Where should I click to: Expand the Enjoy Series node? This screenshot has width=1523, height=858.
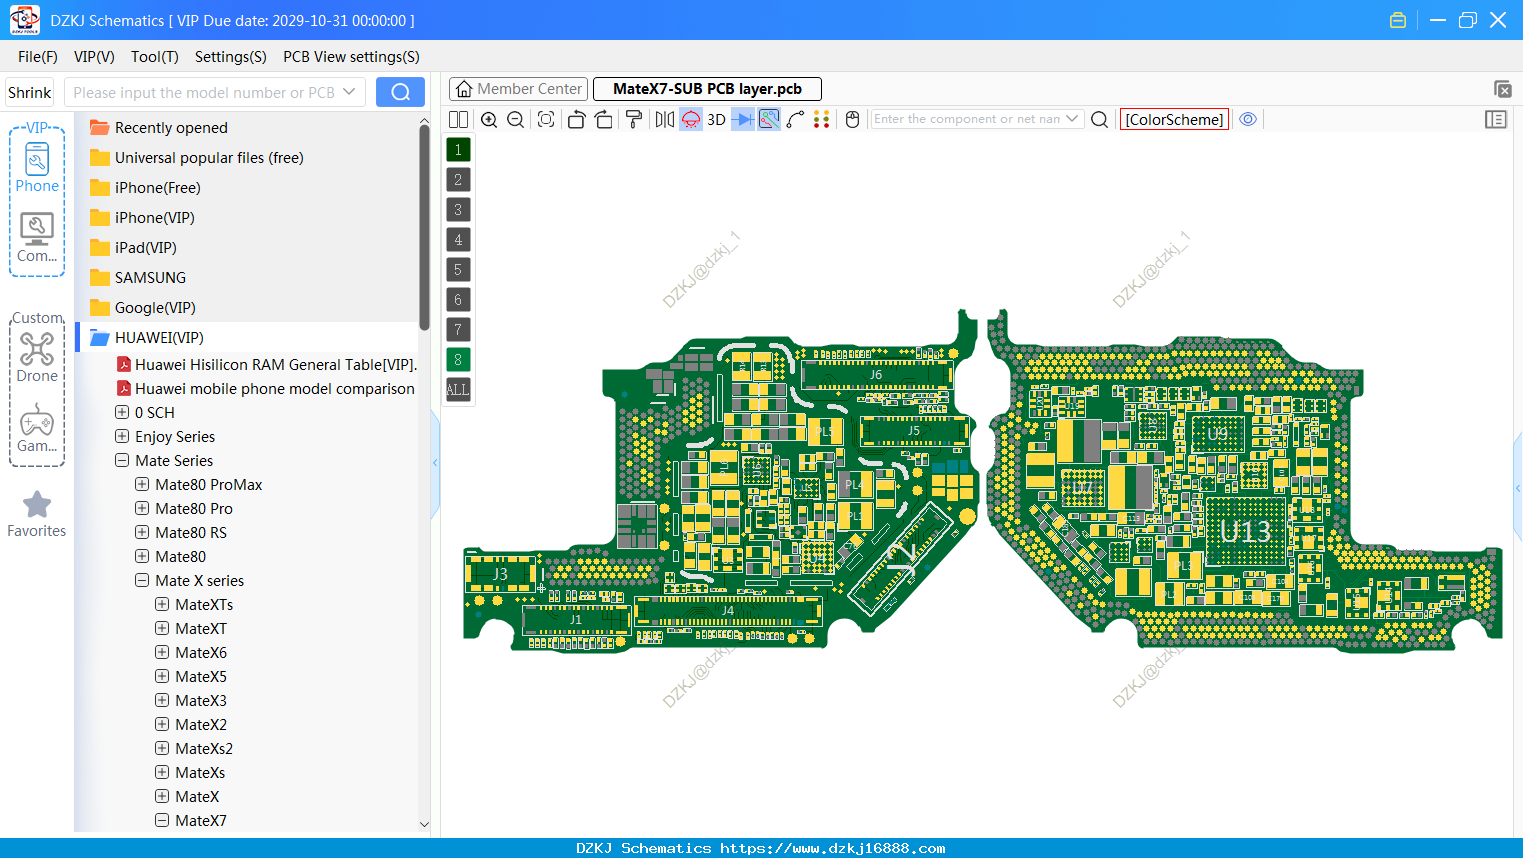(122, 436)
